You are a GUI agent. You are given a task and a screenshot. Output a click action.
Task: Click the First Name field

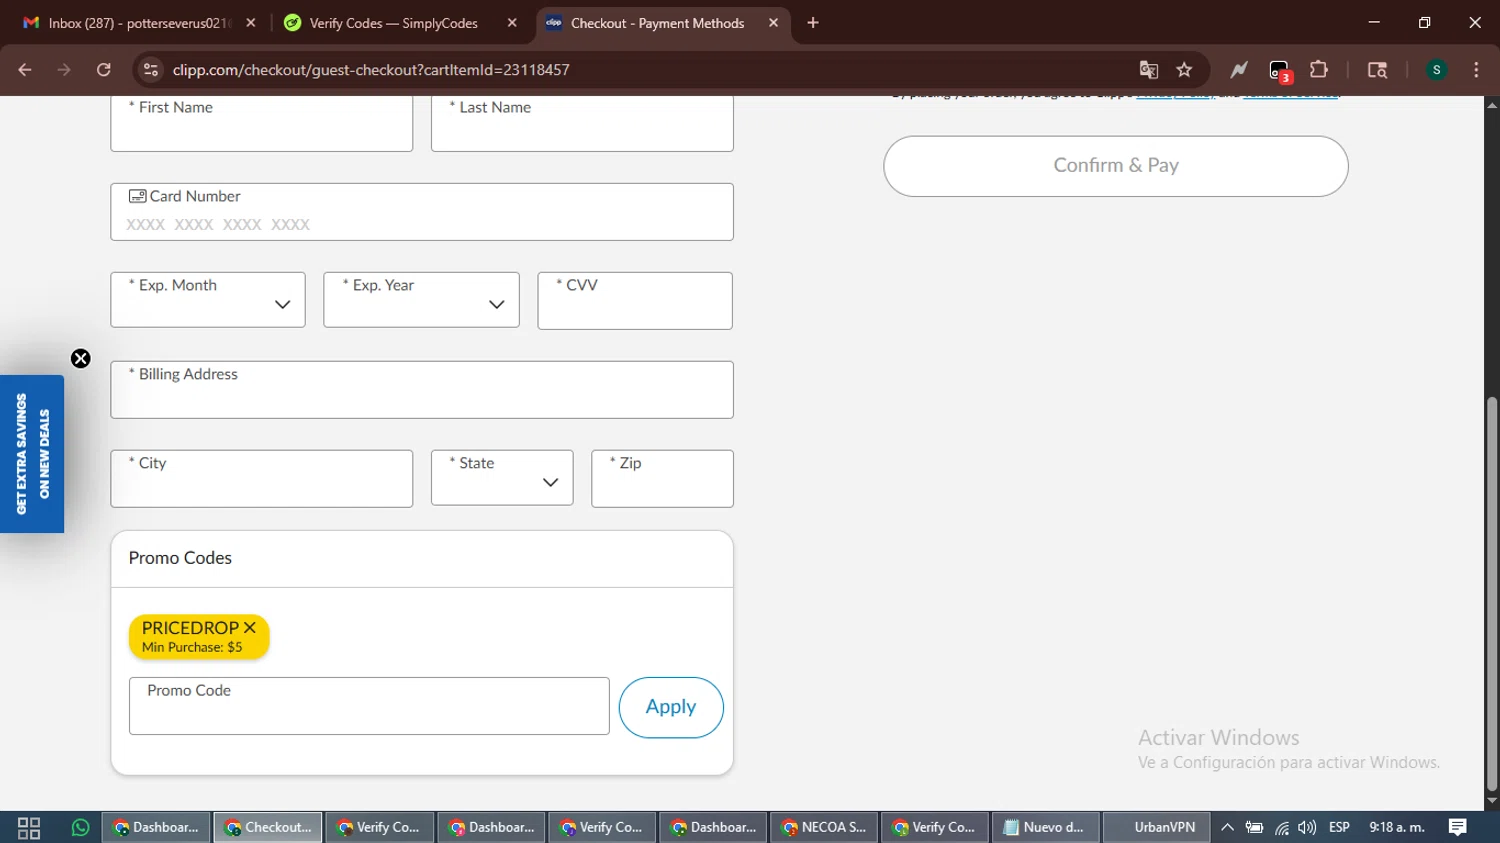[262, 124]
